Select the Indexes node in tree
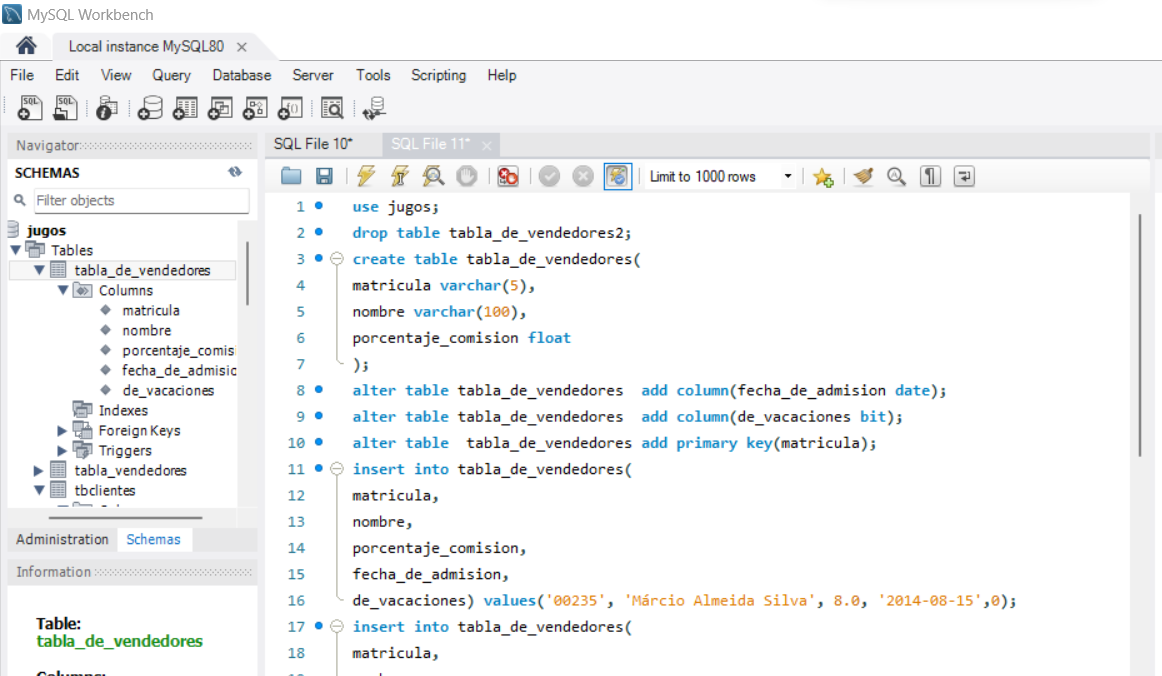The height and width of the screenshot is (676, 1162). pyautogui.click(x=123, y=410)
